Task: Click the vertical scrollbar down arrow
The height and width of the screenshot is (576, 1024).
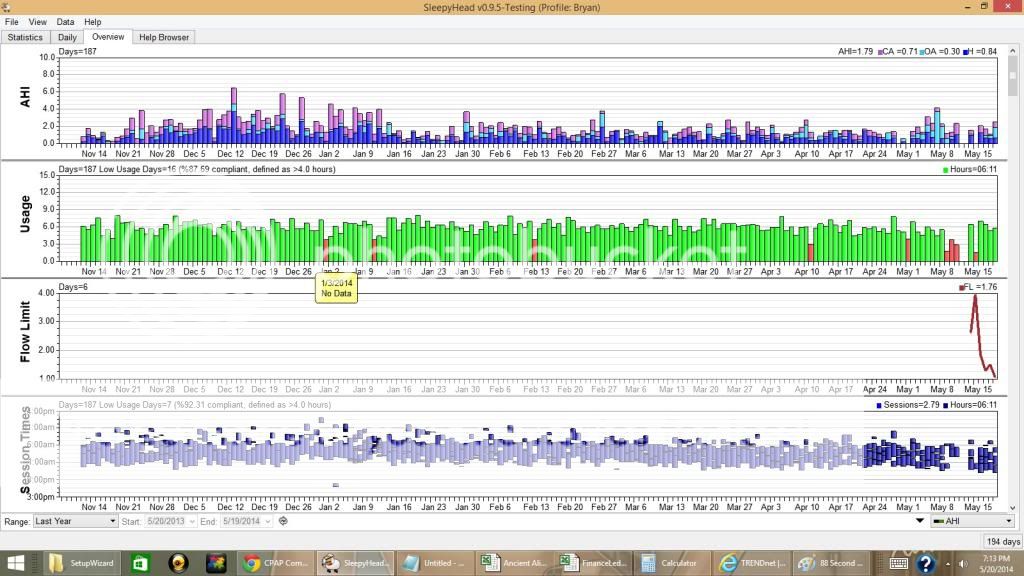Action: point(1013,507)
